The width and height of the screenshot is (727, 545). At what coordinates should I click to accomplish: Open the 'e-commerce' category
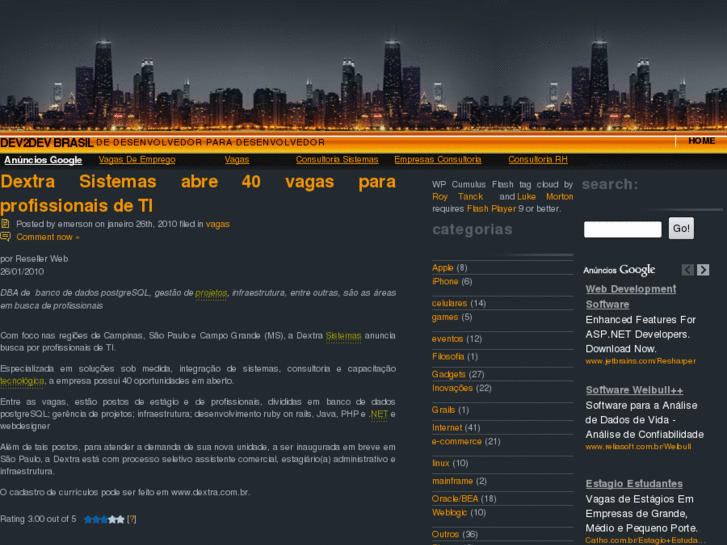tap(457, 442)
